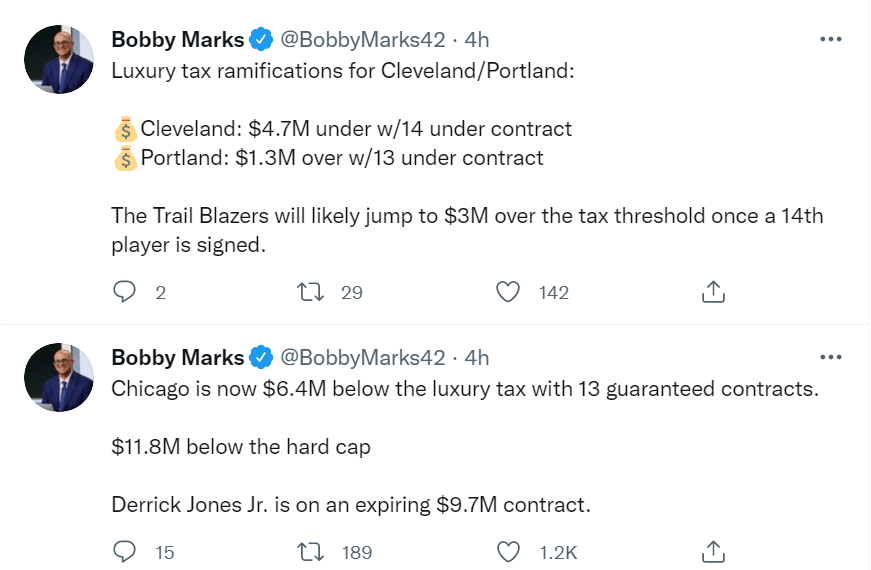Open more options on the Cleveland/Portland tweet

tap(830, 39)
